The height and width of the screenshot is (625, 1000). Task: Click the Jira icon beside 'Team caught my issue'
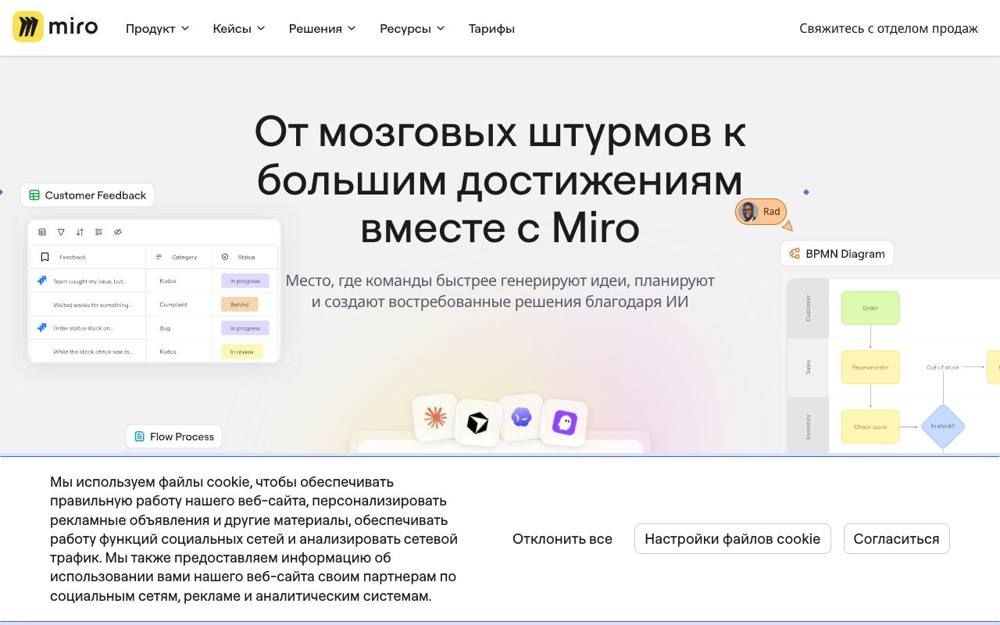[x=42, y=281]
